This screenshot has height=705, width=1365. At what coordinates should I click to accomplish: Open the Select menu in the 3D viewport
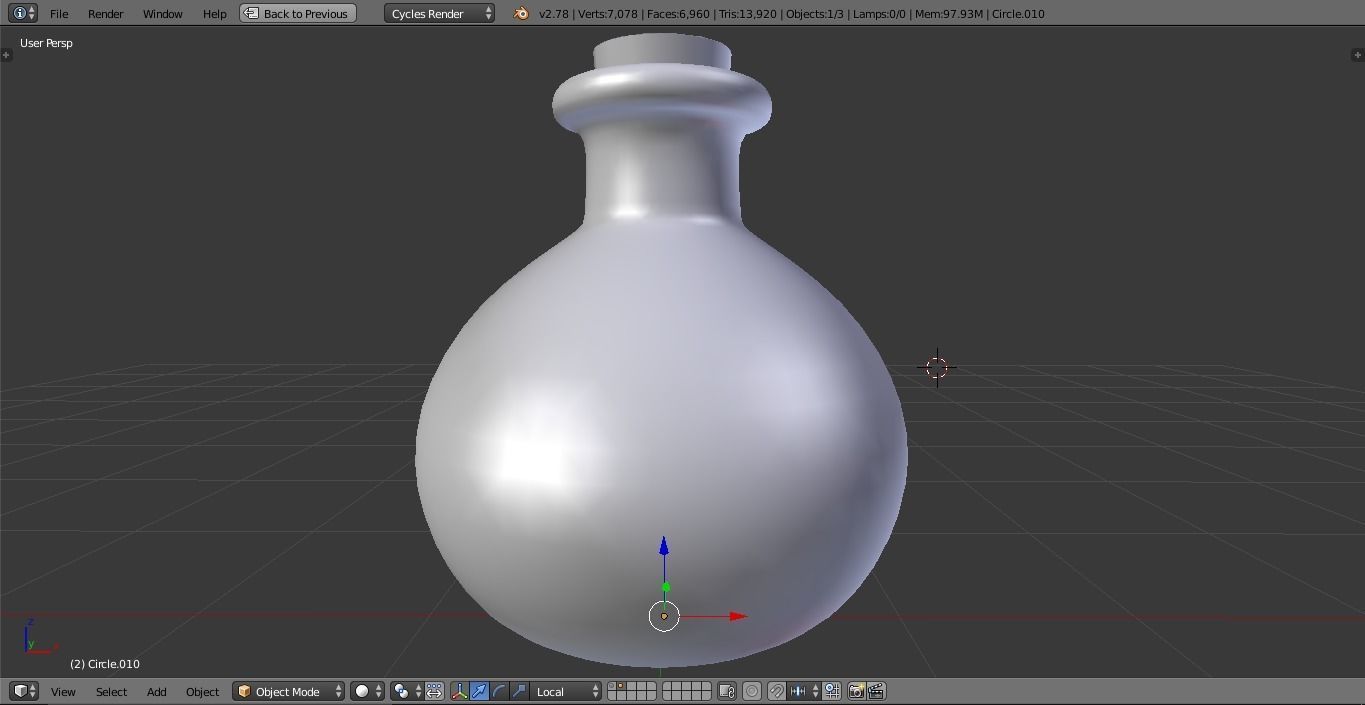[111, 692]
